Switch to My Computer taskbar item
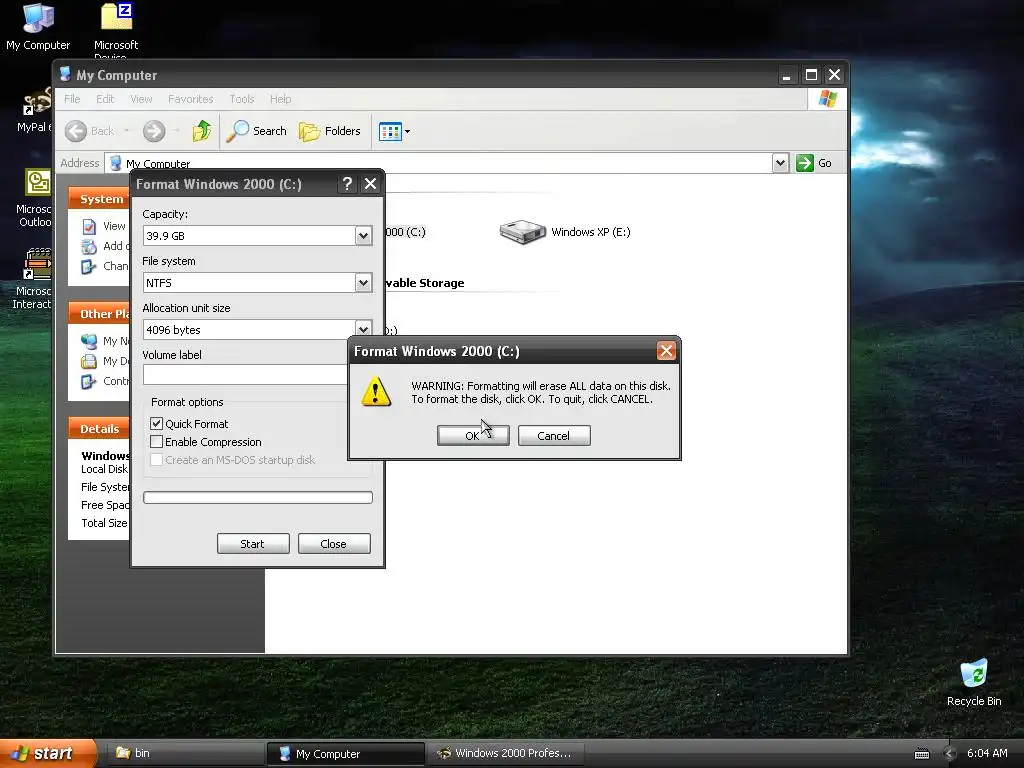This screenshot has height=768, width=1024. tap(345, 754)
